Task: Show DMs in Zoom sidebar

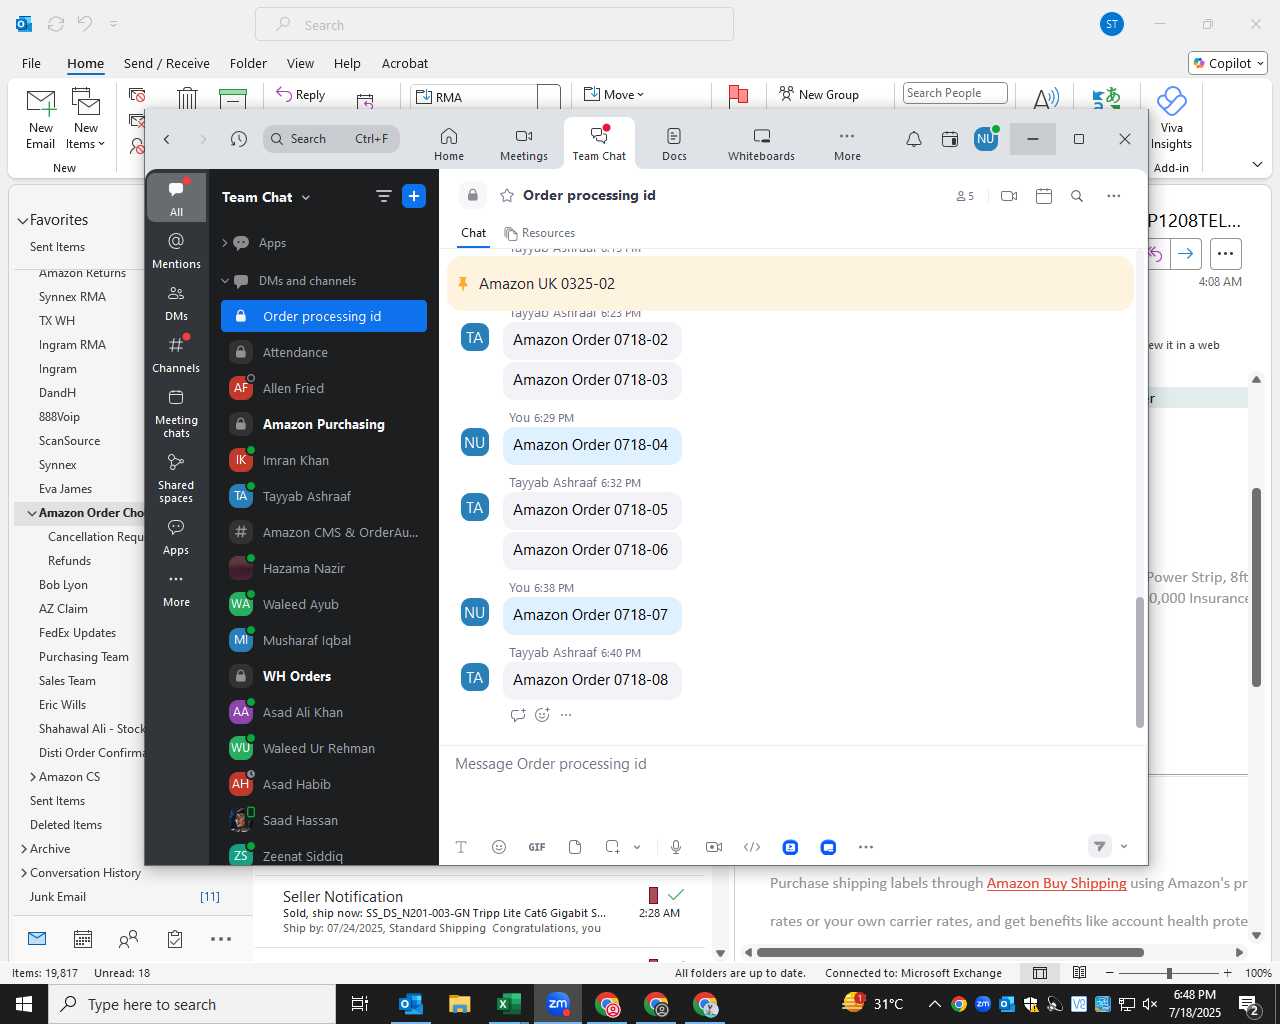Action: 176,302
